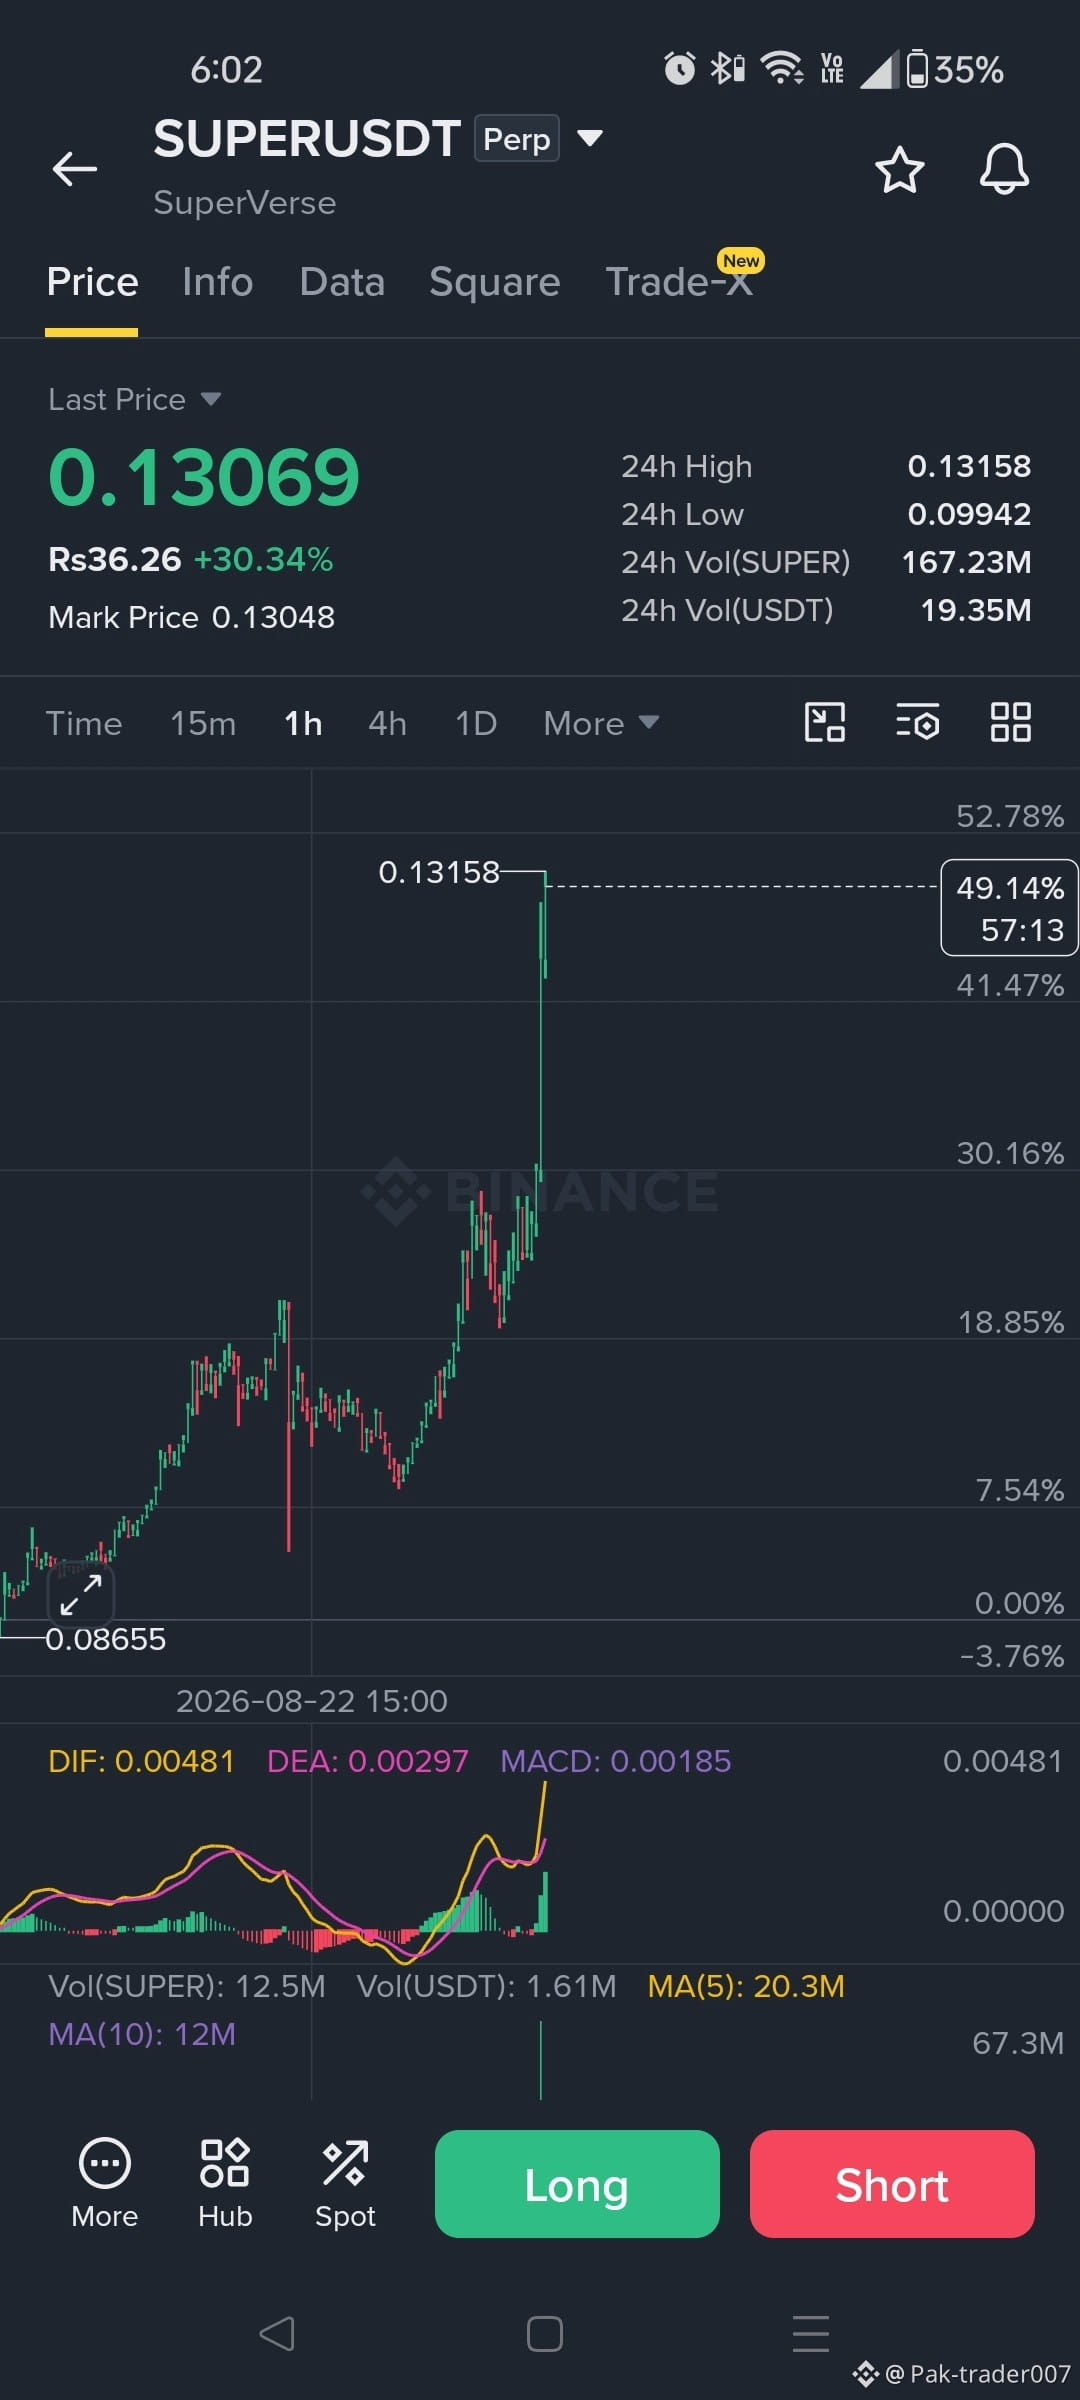Tap 24h Vol(USDT) value 19.35M

[975, 610]
